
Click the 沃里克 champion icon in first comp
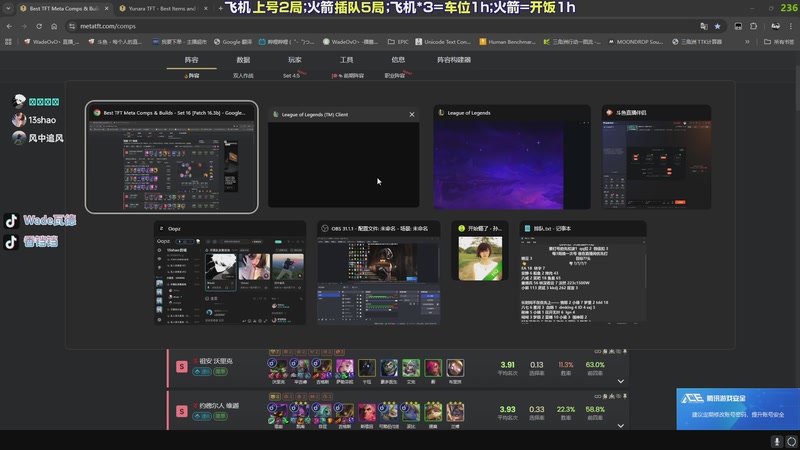(278, 368)
